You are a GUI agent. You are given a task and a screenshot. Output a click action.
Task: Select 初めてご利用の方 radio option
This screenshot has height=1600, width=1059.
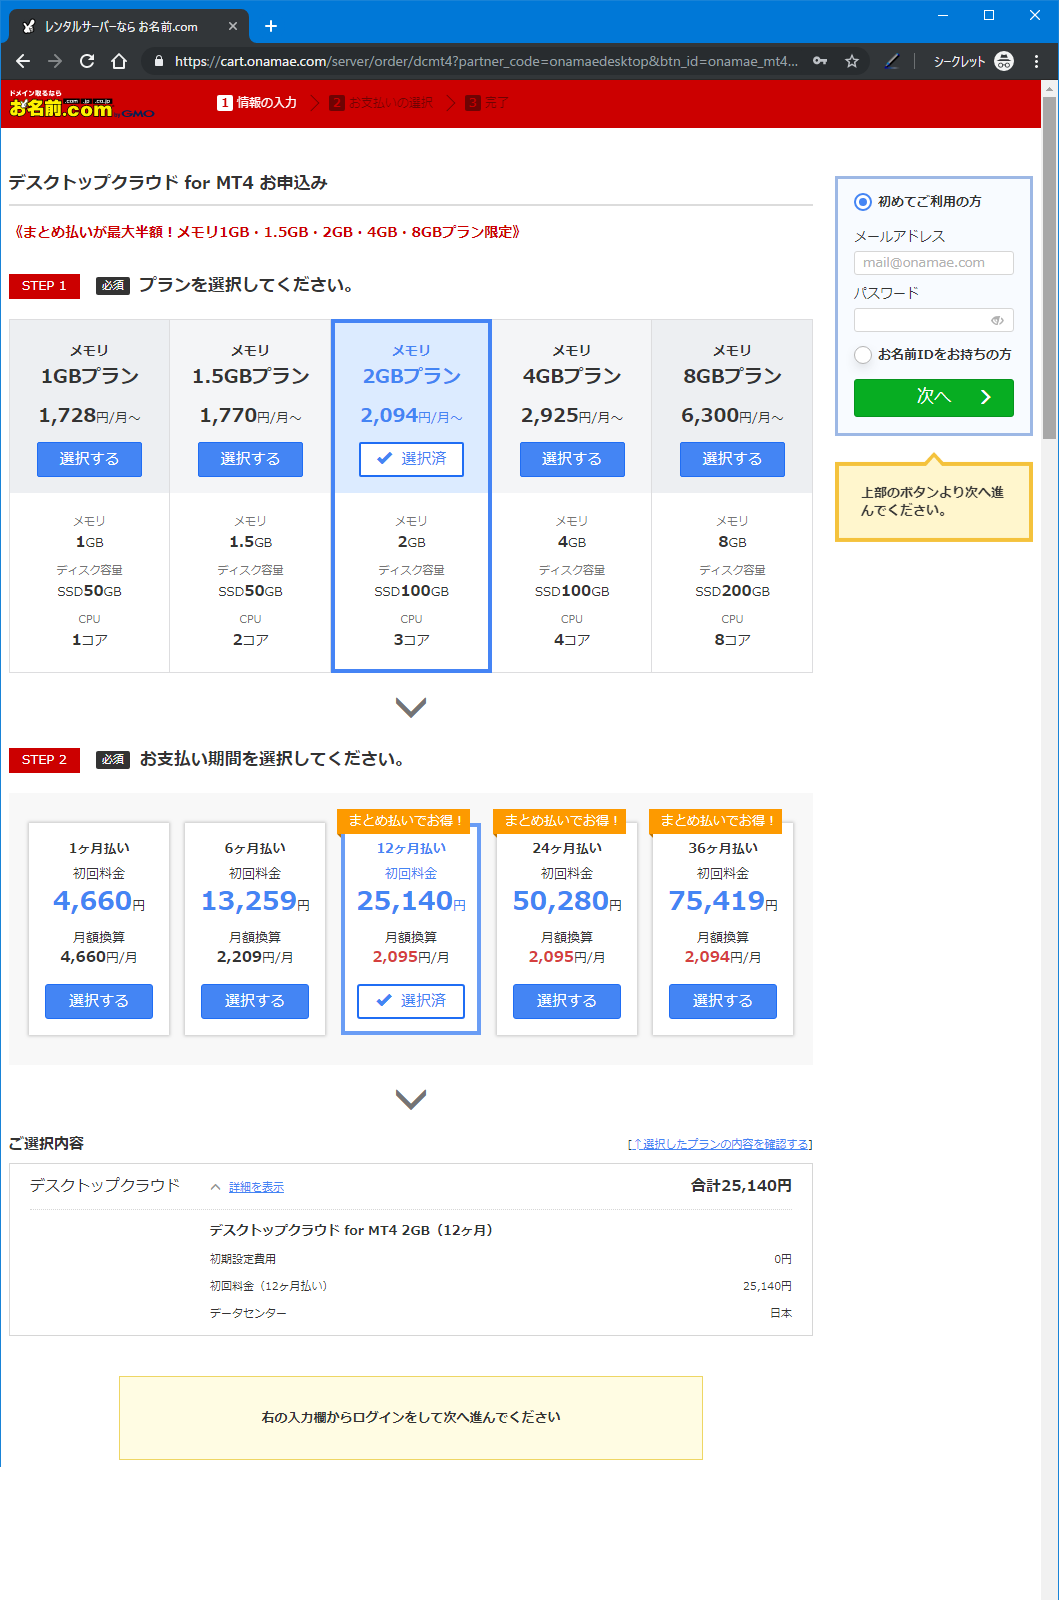(863, 202)
